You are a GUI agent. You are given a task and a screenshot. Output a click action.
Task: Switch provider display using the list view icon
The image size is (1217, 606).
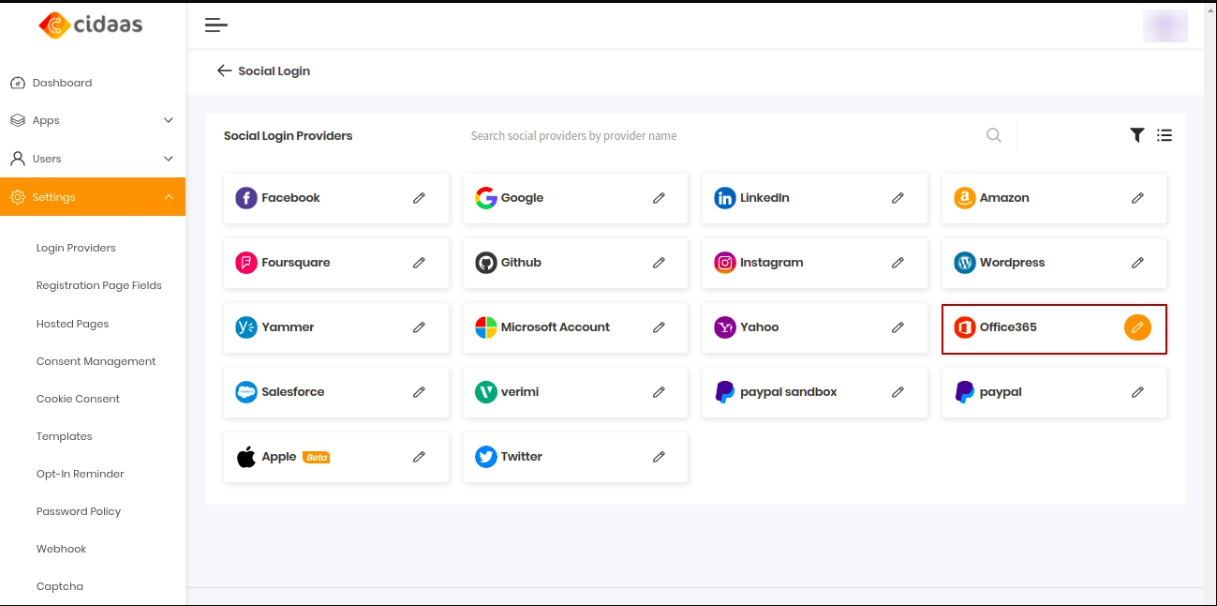point(1165,134)
